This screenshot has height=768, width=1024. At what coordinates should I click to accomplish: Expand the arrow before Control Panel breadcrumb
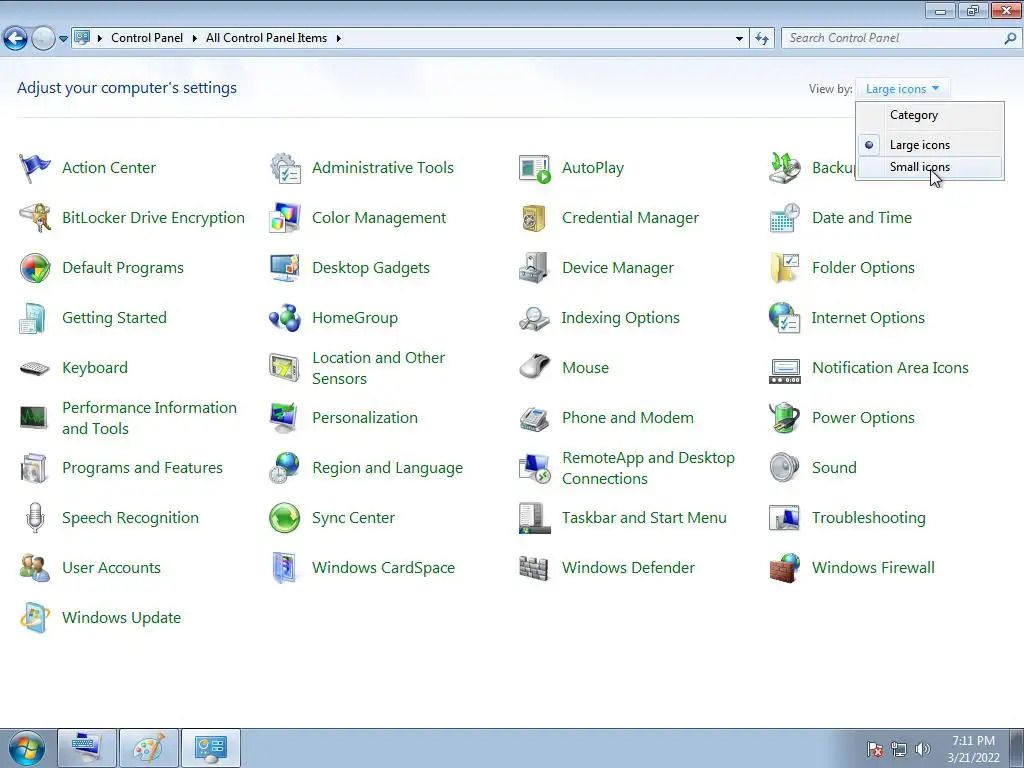[100, 38]
